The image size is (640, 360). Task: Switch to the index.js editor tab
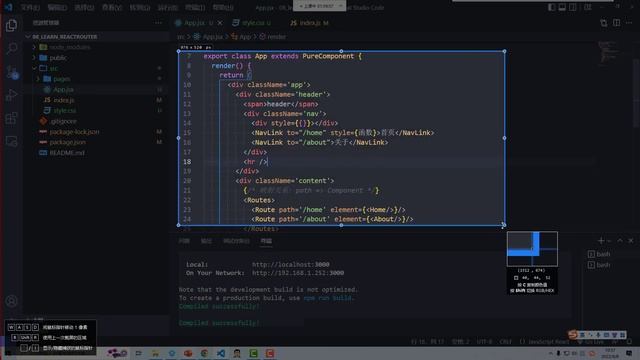[x=309, y=23]
